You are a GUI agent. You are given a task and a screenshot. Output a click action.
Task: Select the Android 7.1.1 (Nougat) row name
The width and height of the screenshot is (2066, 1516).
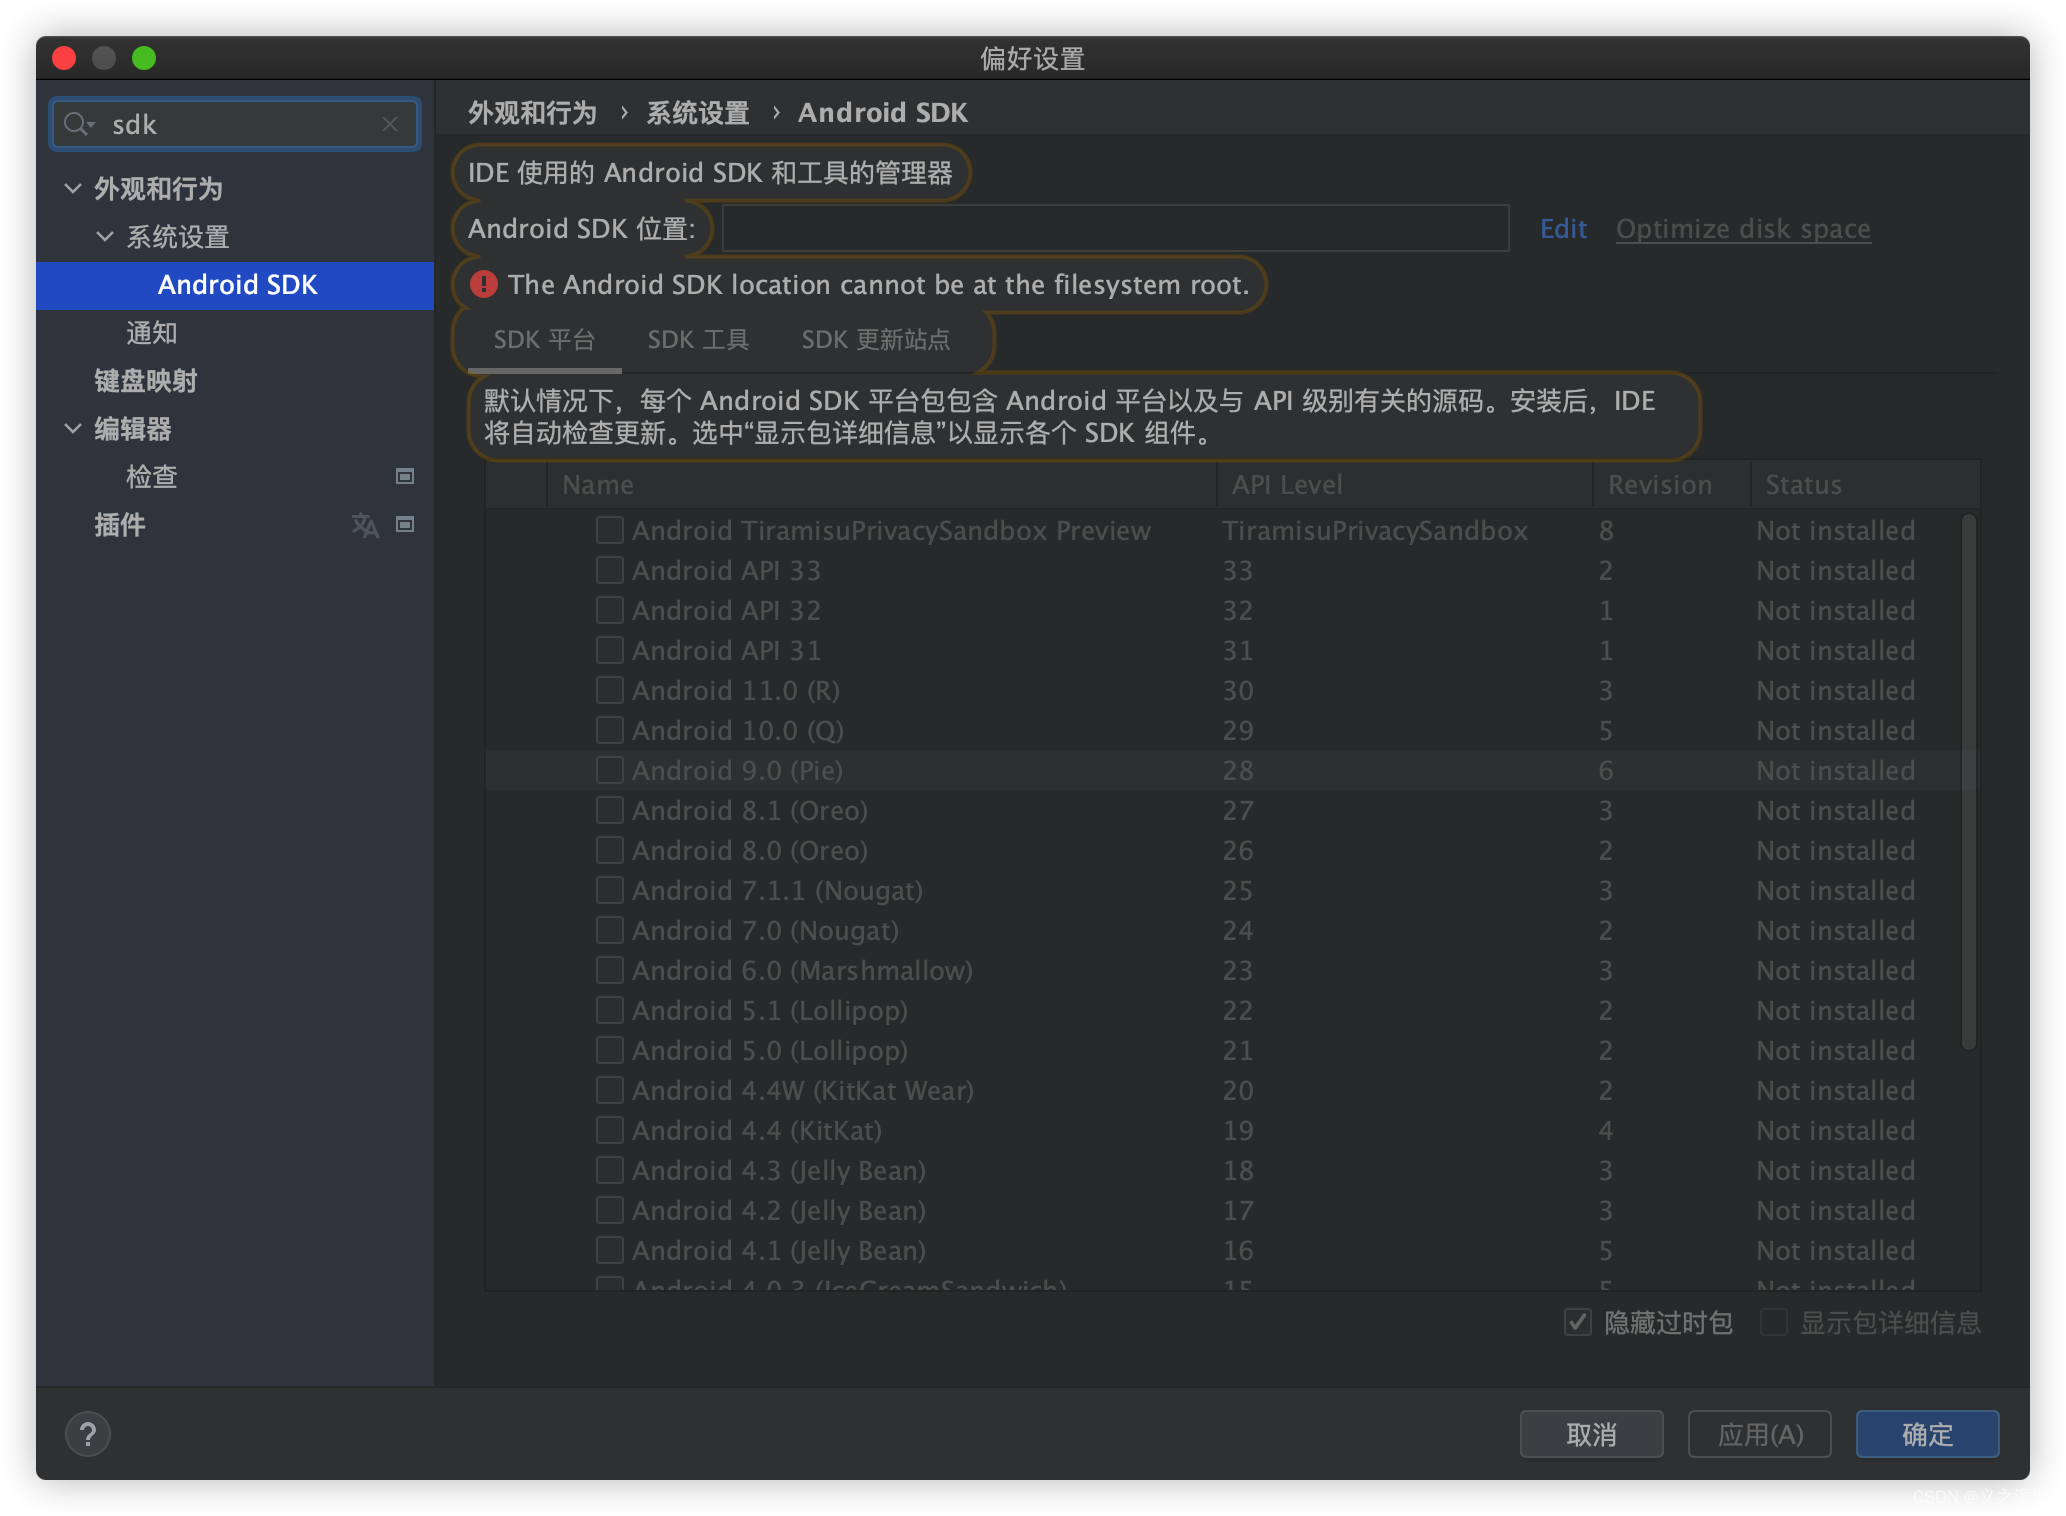pyautogui.click(x=777, y=890)
